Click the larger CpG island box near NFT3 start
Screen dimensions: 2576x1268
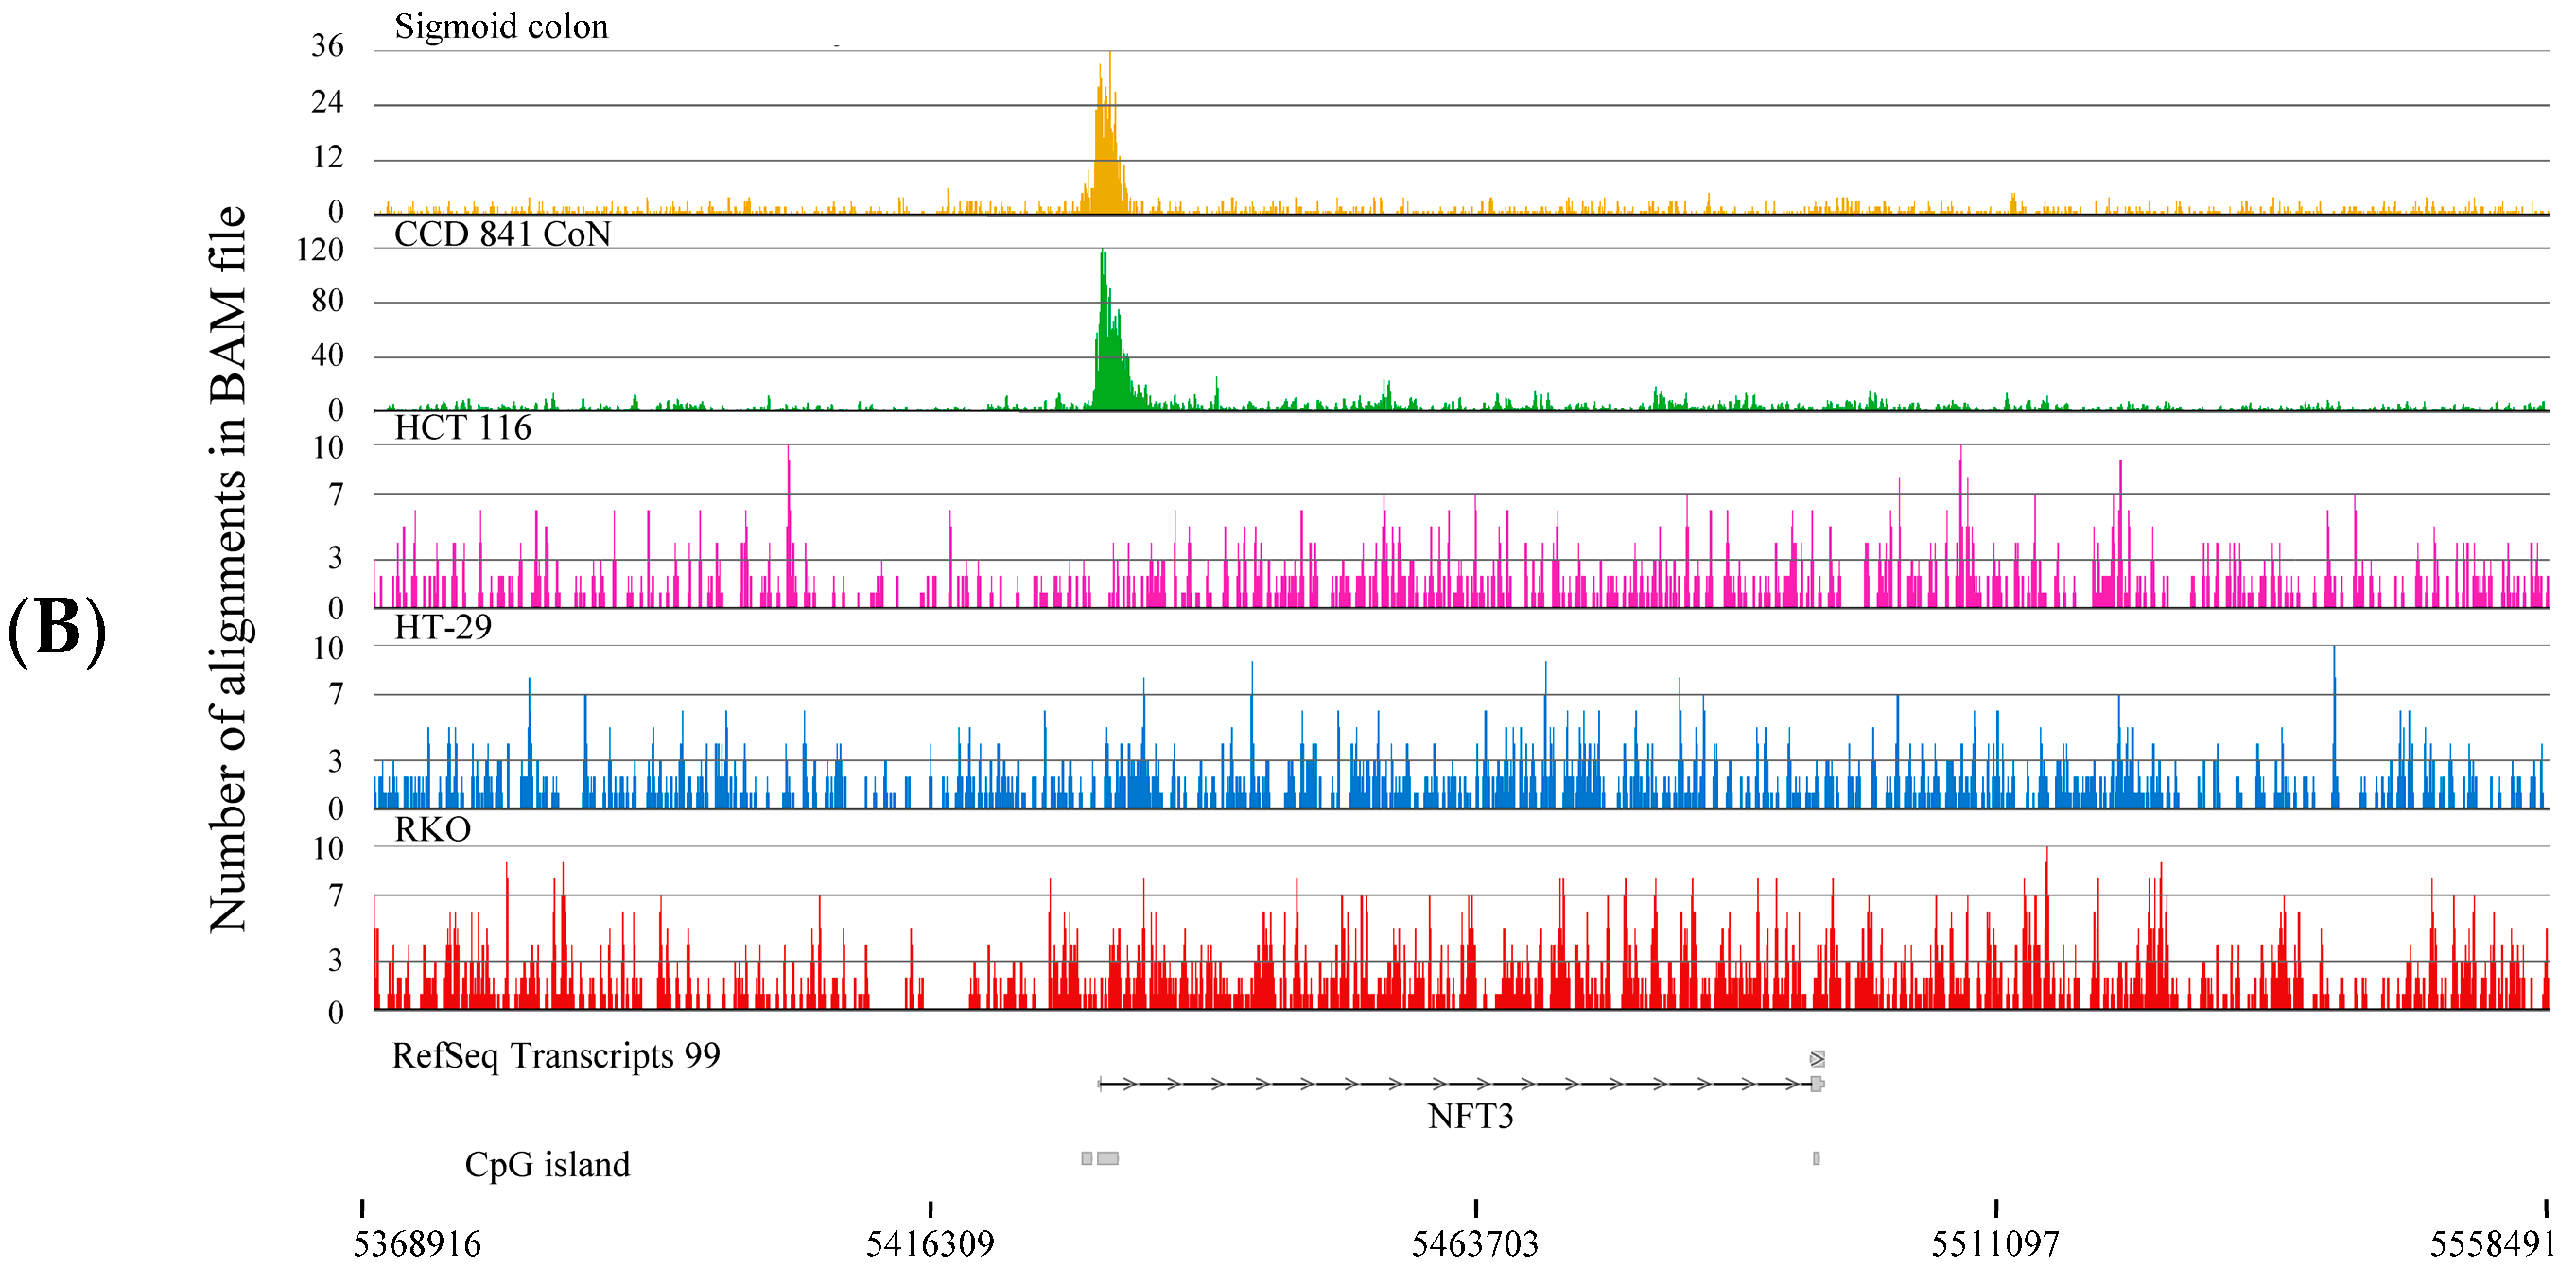pos(1107,1159)
